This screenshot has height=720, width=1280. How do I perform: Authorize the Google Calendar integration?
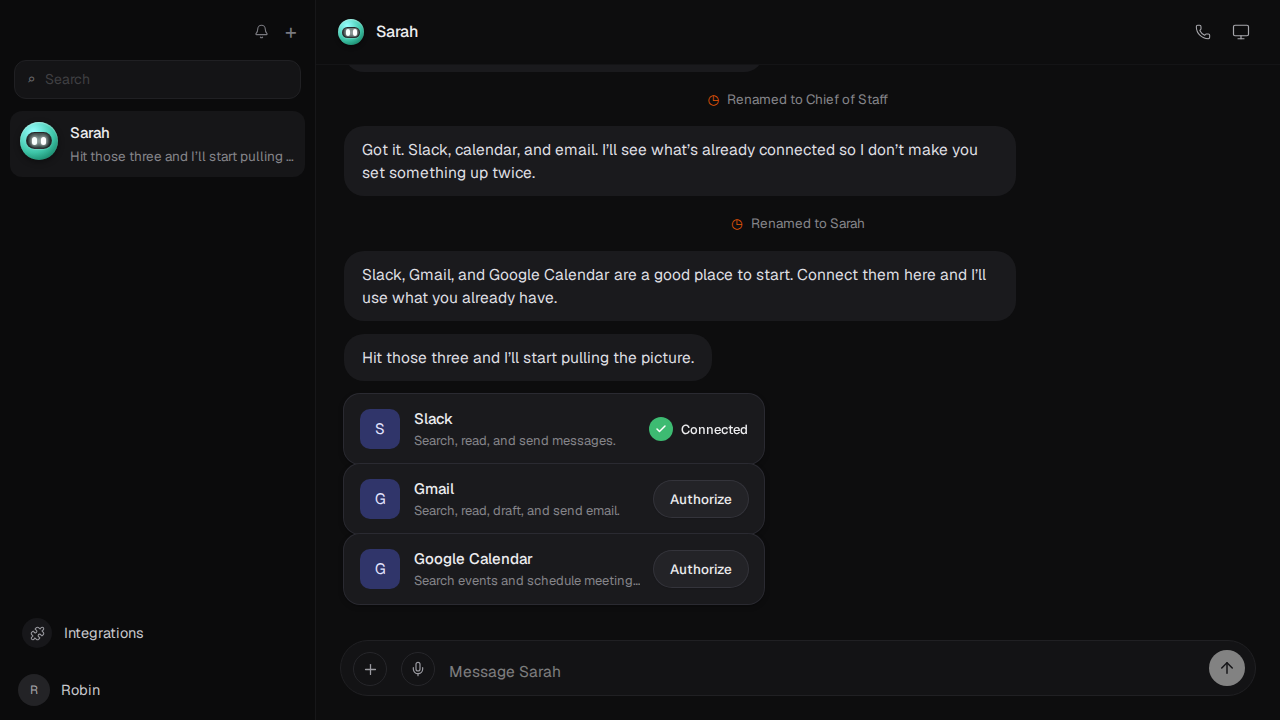click(701, 569)
